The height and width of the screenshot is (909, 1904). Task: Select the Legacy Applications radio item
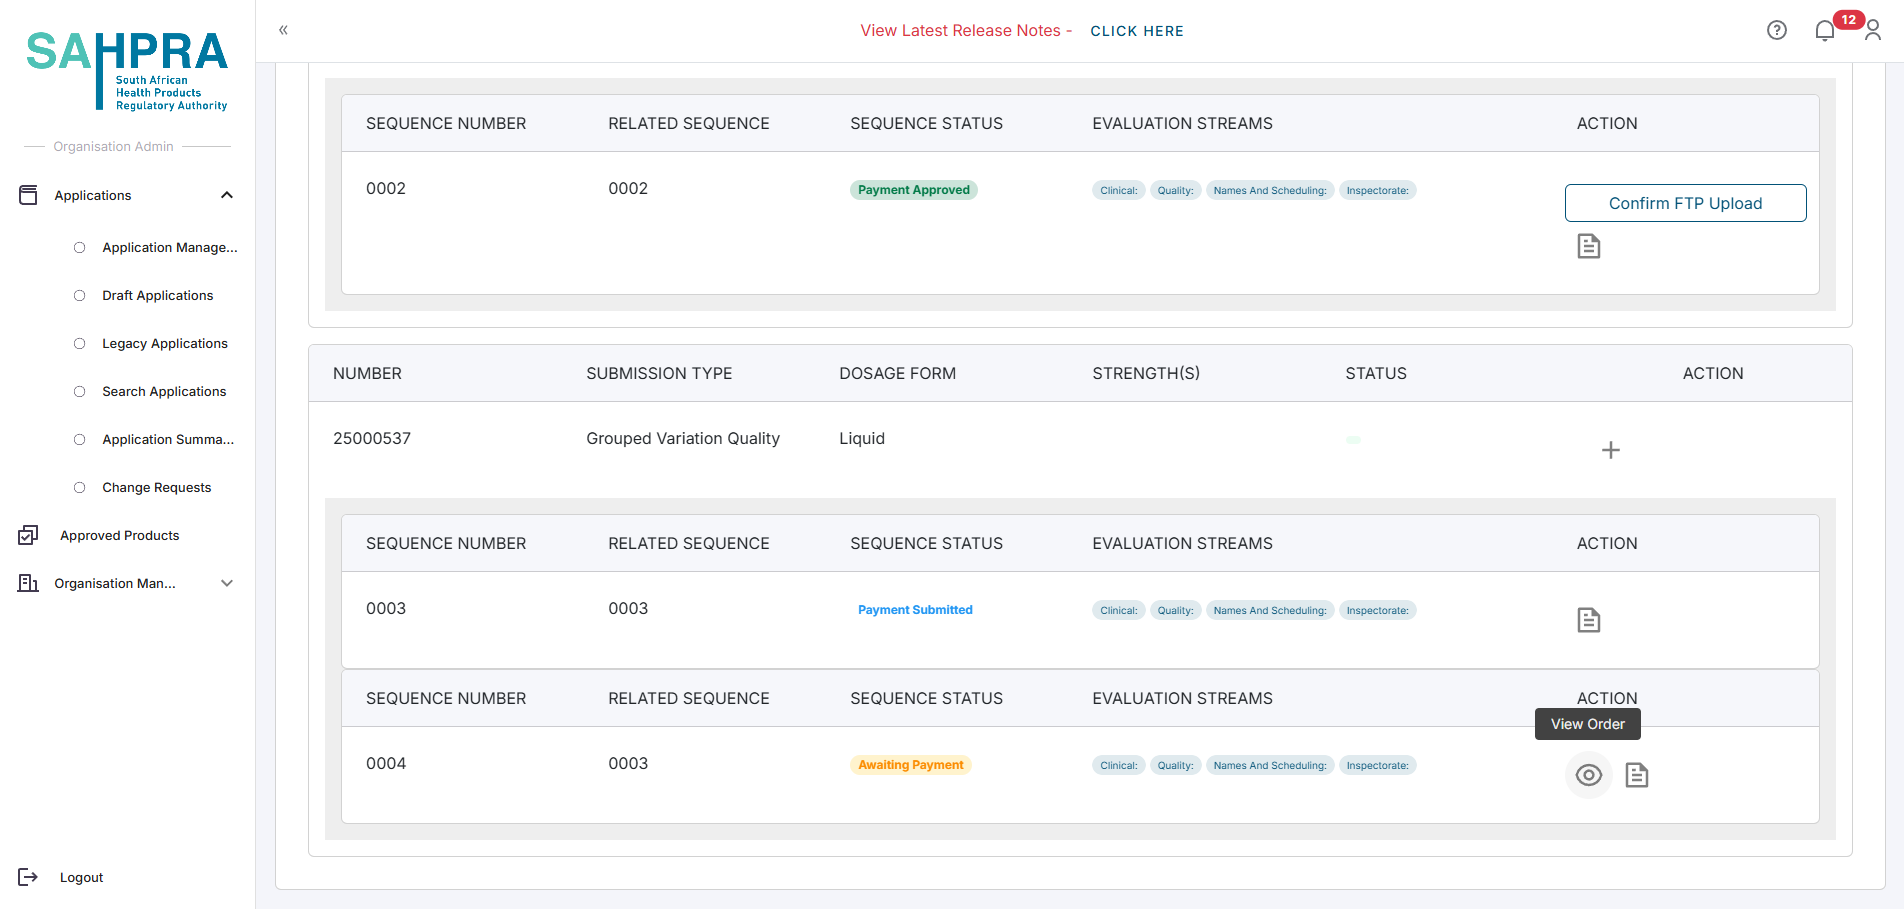click(80, 343)
